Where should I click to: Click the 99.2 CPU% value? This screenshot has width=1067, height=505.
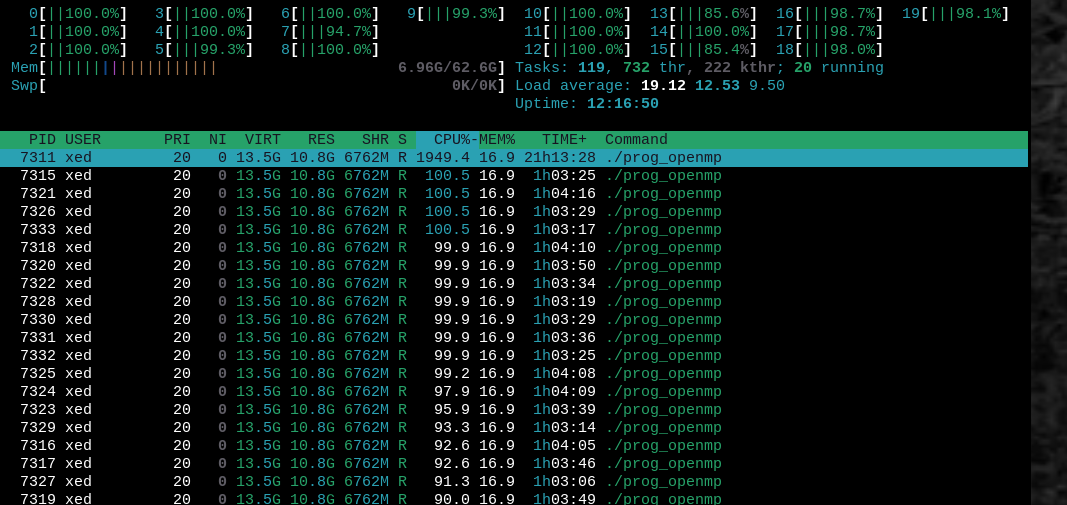click(452, 374)
